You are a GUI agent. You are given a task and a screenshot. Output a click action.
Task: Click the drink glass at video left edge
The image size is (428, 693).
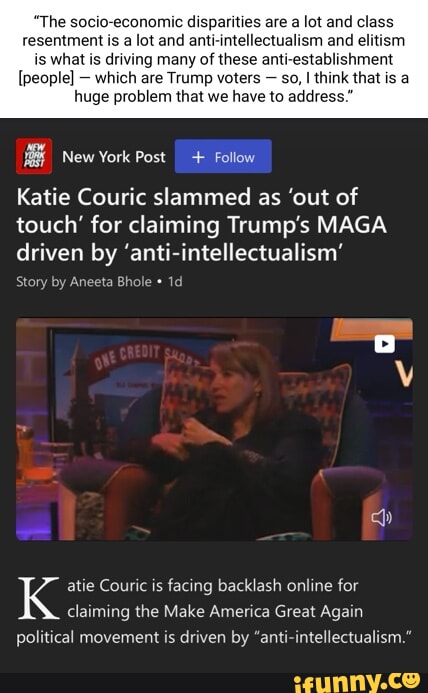tap(25, 455)
